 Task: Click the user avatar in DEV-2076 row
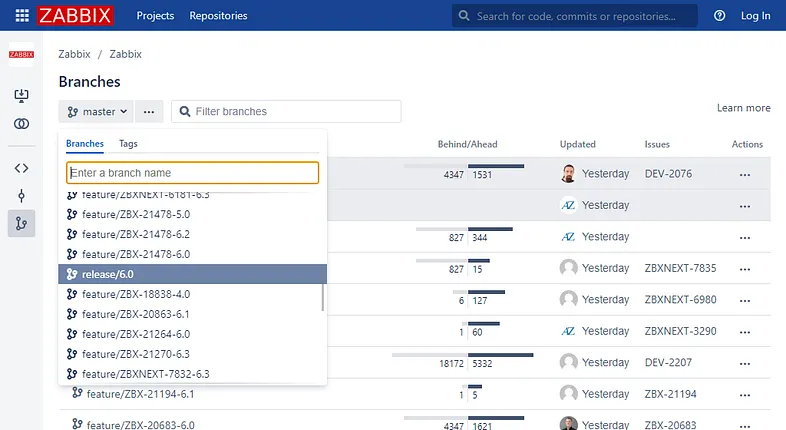[x=568, y=173]
